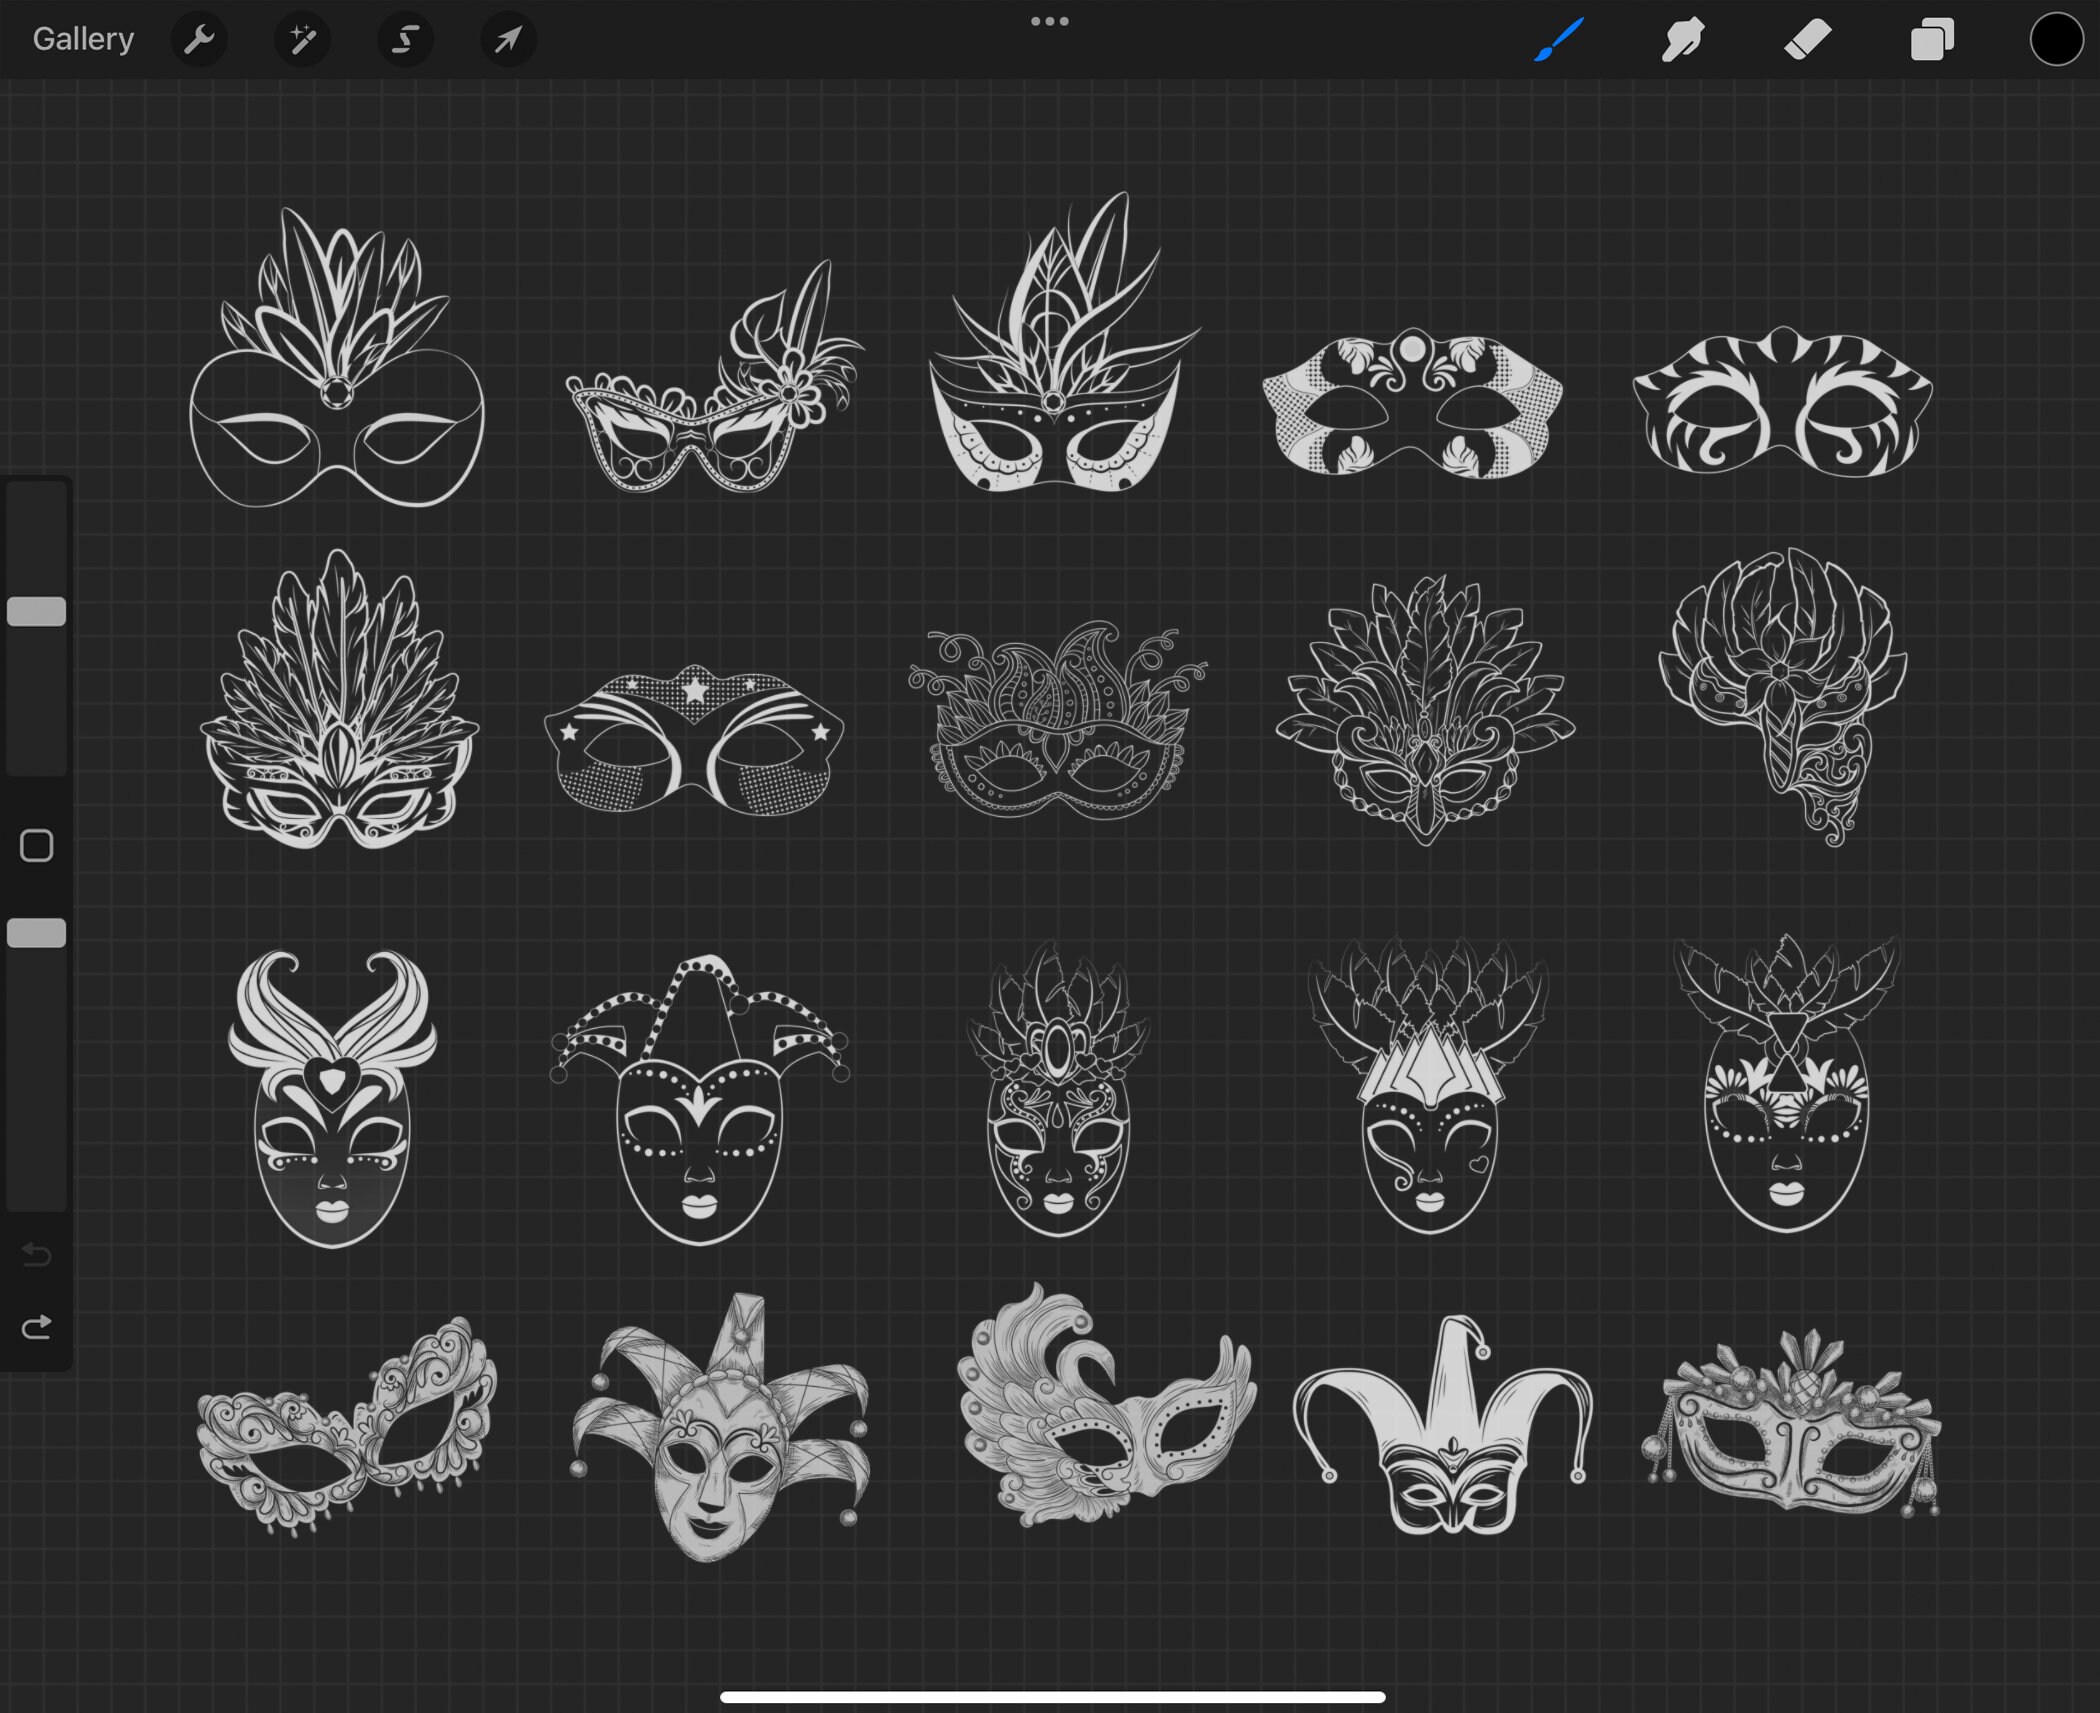Return to the Gallery
The width and height of the screenshot is (2100, 1713).
tap(82, 38)
